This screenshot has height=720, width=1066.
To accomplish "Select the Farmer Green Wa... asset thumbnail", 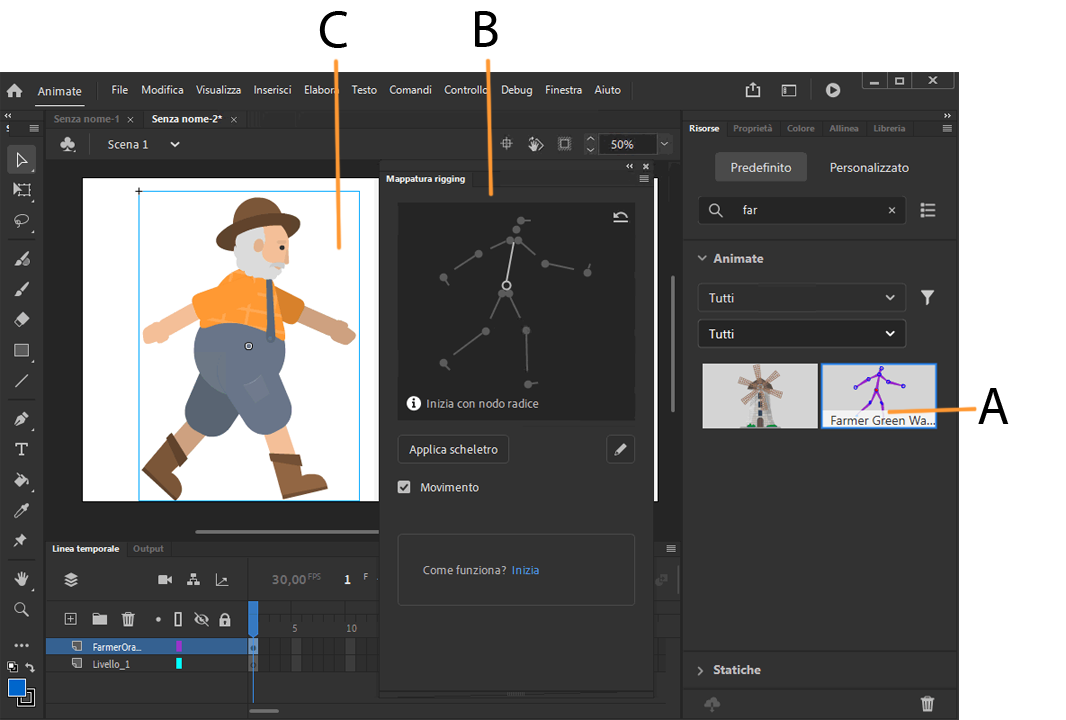I will pyautogui.click(x=878, y=393).
